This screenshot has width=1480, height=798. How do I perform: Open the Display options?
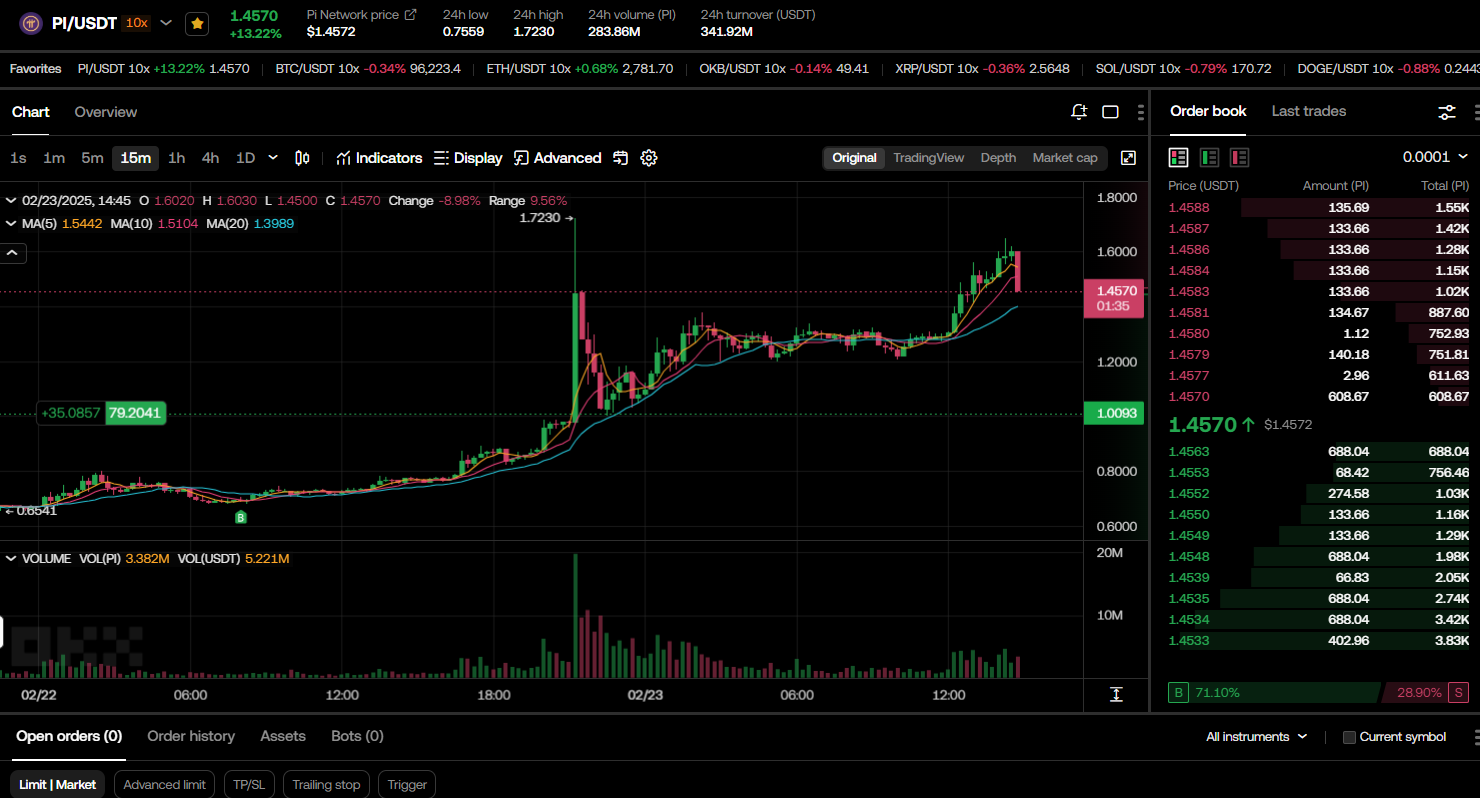(468, 158)
